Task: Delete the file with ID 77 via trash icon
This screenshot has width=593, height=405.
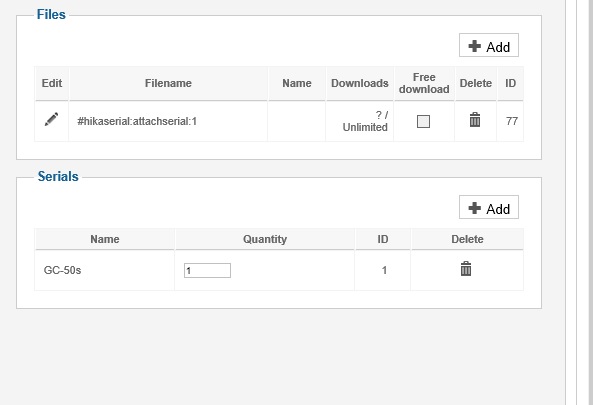Action: click(475, 119)
